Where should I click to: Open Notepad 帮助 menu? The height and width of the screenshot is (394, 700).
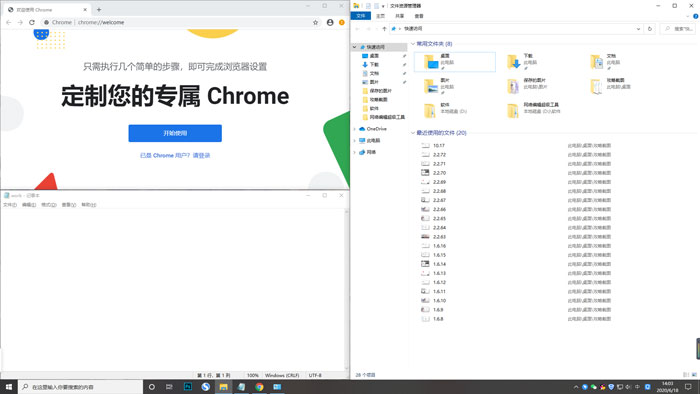point(88,205)
